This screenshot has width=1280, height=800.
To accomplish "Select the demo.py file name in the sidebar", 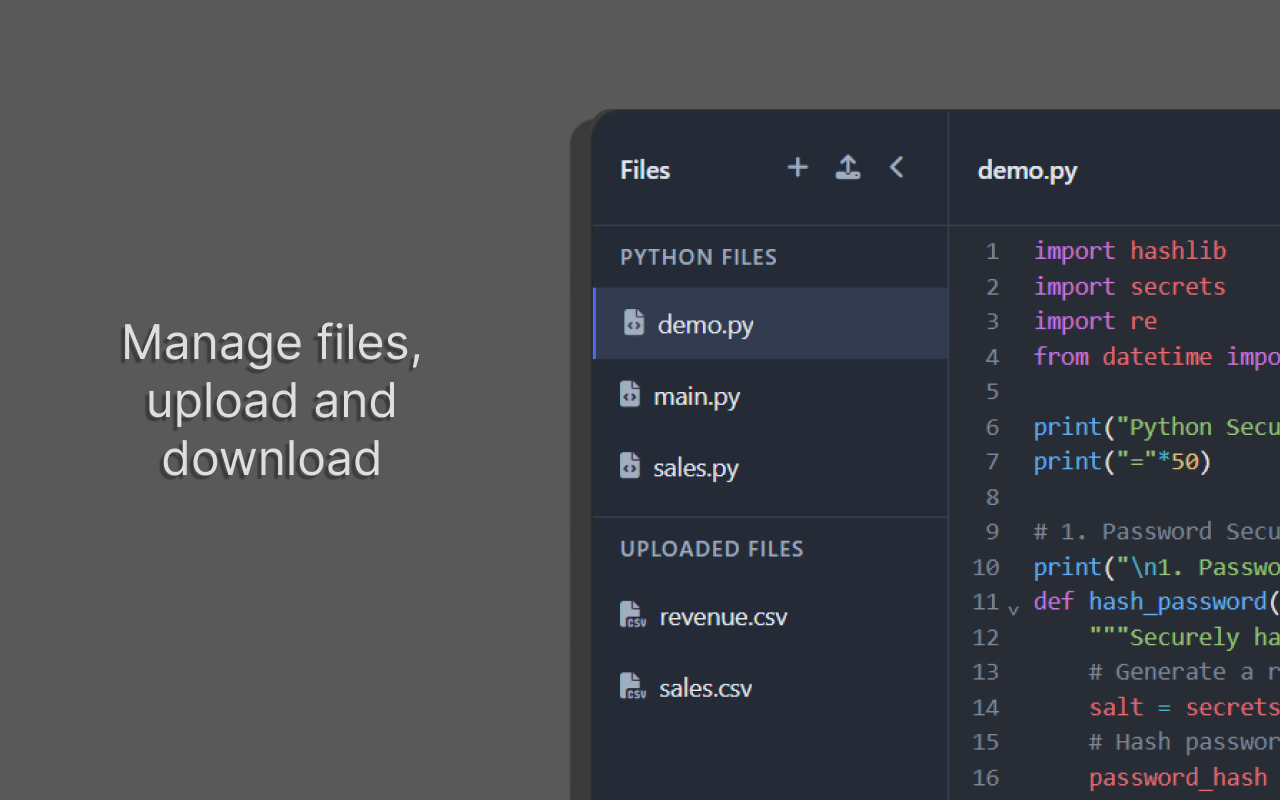I will [706, 324].
